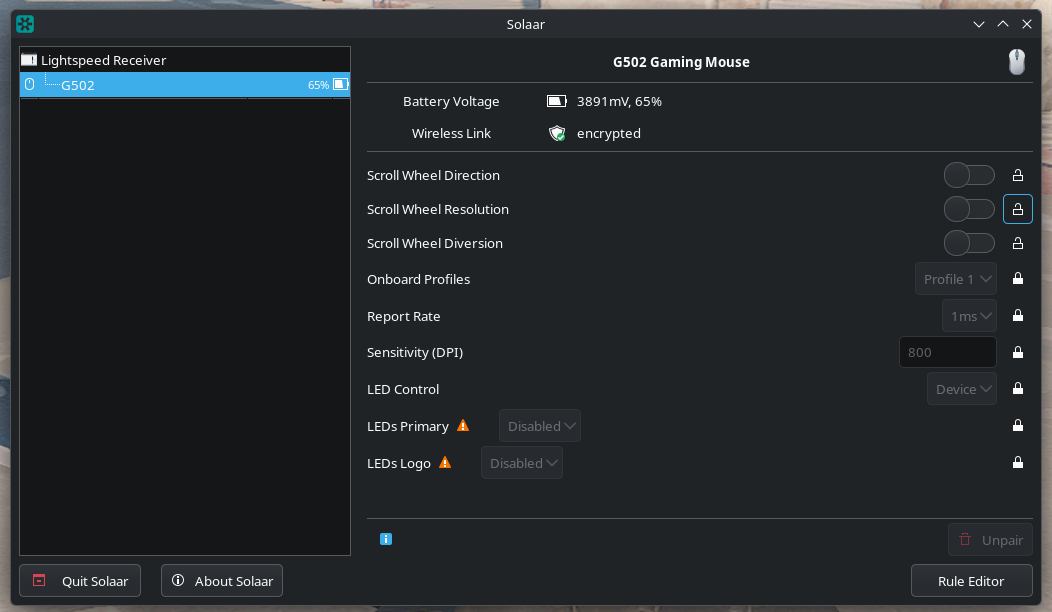Click the lock icon next to Onboard Profiles
The width and height of the screenshot is (1052, 612).
[1018, 279]
